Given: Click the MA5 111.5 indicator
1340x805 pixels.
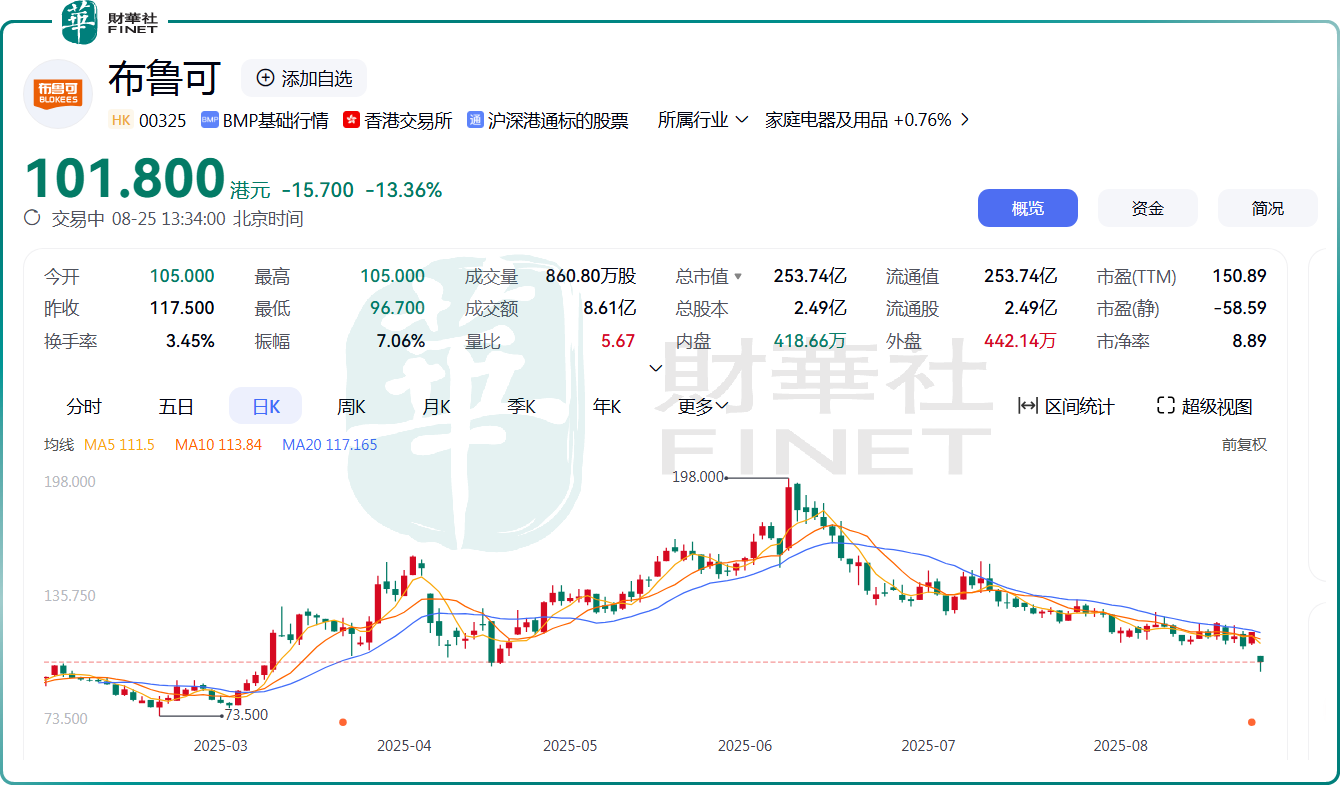Looking at the screenshot, I should [x=119, y=444].
